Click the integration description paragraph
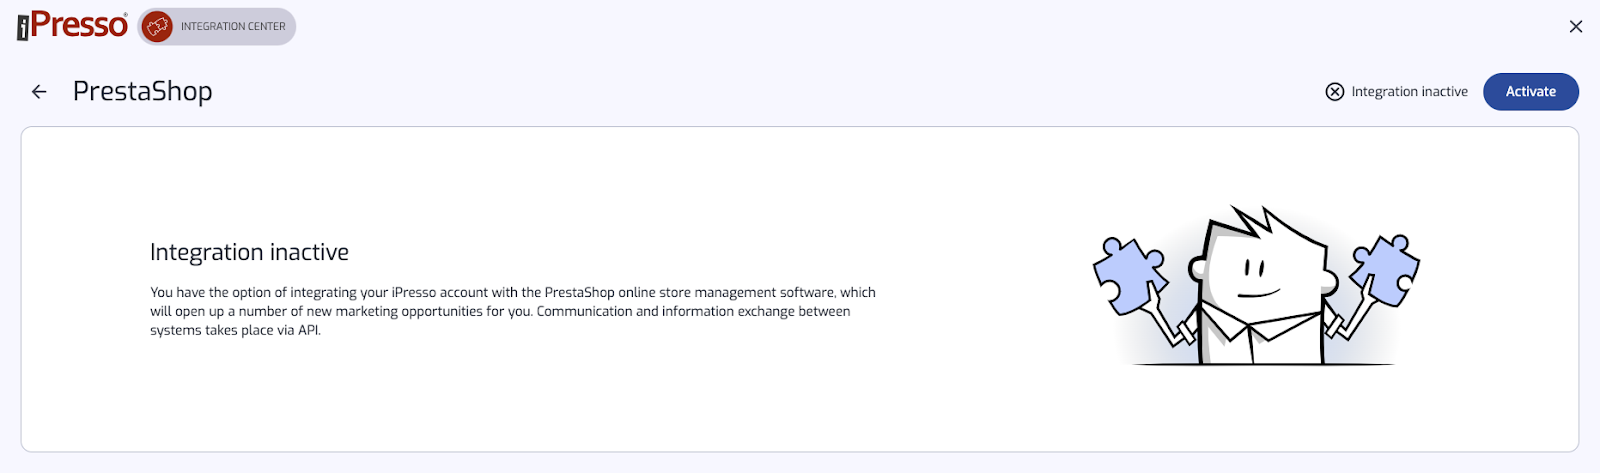The image size is (1600, 473). coord(512,311)
